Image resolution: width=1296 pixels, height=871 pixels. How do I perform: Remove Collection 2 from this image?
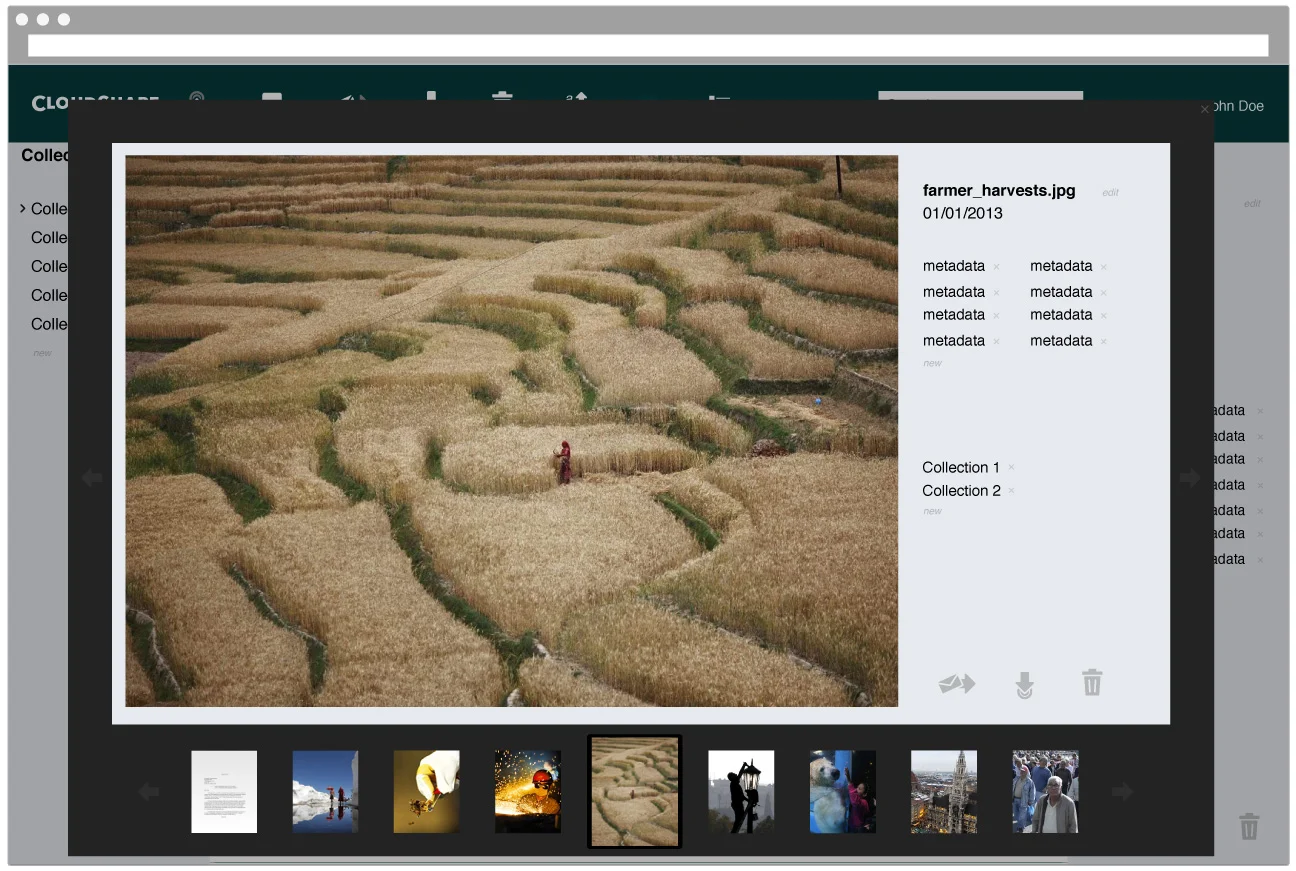pos(1011,490)
